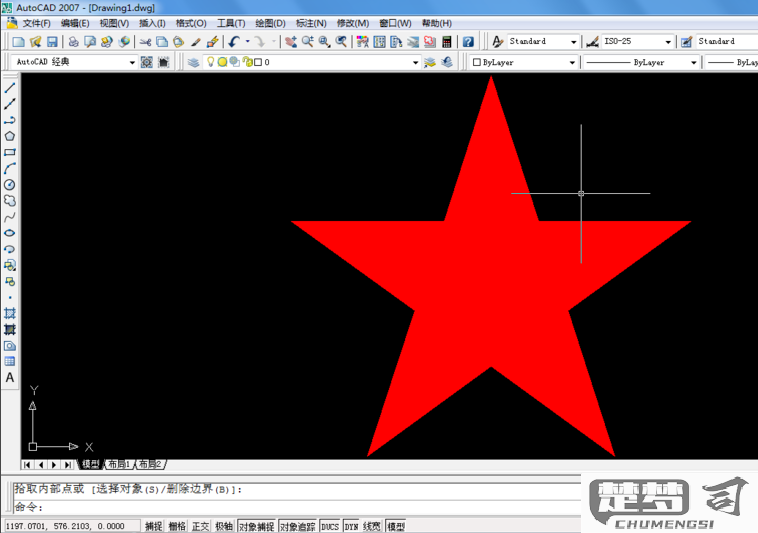Switch to the 模型 model tab
The image size is (758, 533).
[90, 464]
